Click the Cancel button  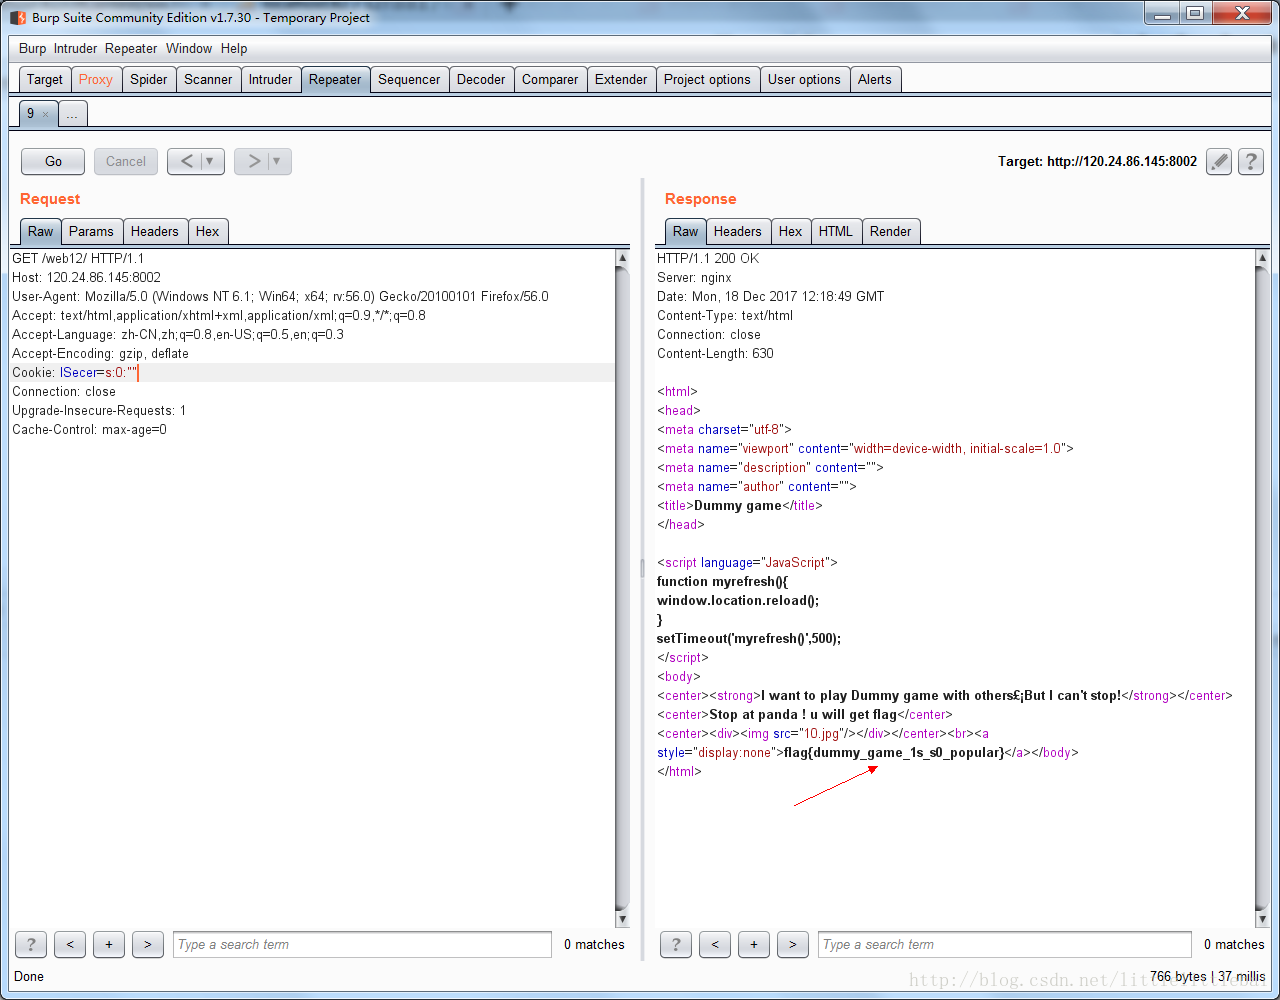tap(126, 161)
